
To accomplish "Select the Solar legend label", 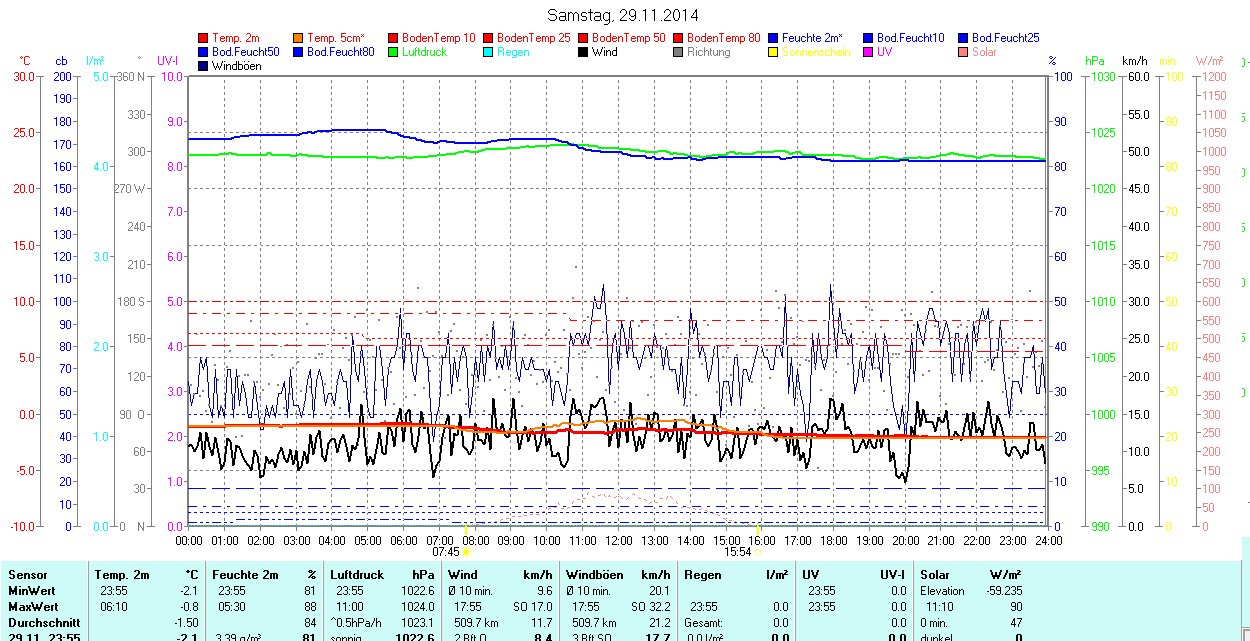I will pos(984,52).
